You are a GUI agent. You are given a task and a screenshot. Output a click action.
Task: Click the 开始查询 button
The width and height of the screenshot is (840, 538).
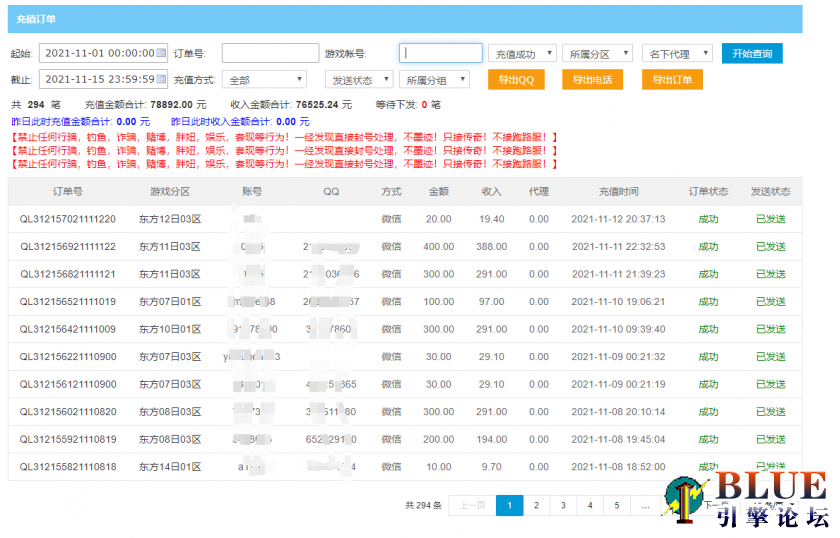(x=752, y=54)
